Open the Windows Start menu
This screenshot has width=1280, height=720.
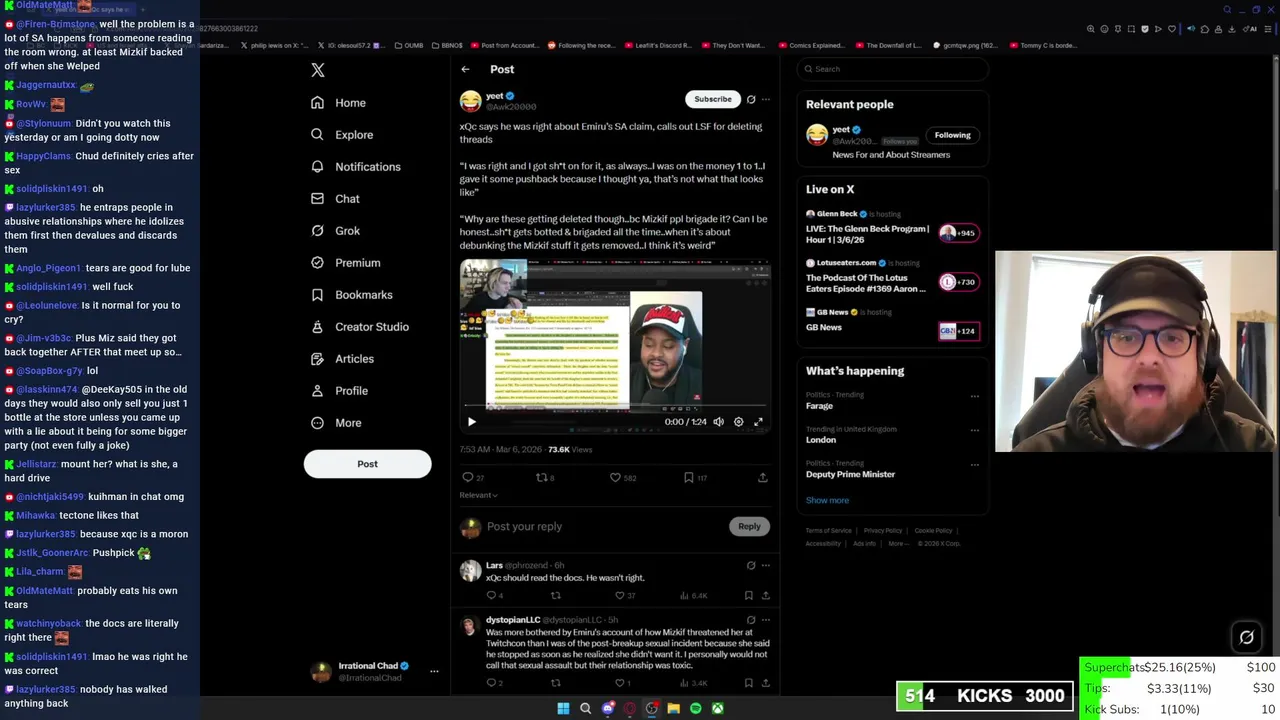coord(563,708)
